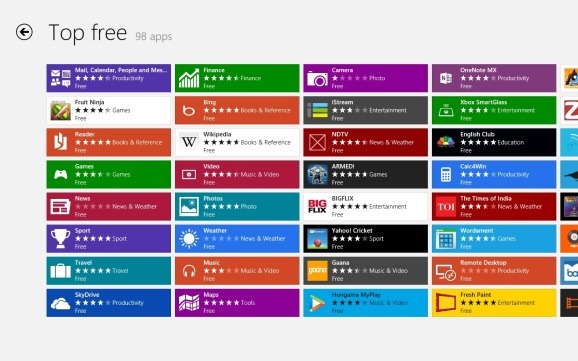The height and width of the screenshot is (361, 578).
Task: Select the Yahoo! Cricket icon
Action: click(x=317, y=239)
